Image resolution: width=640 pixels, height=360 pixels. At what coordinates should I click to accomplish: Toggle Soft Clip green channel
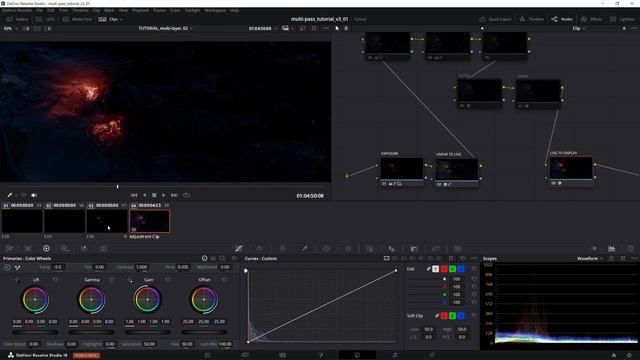[x=452, y=316]
